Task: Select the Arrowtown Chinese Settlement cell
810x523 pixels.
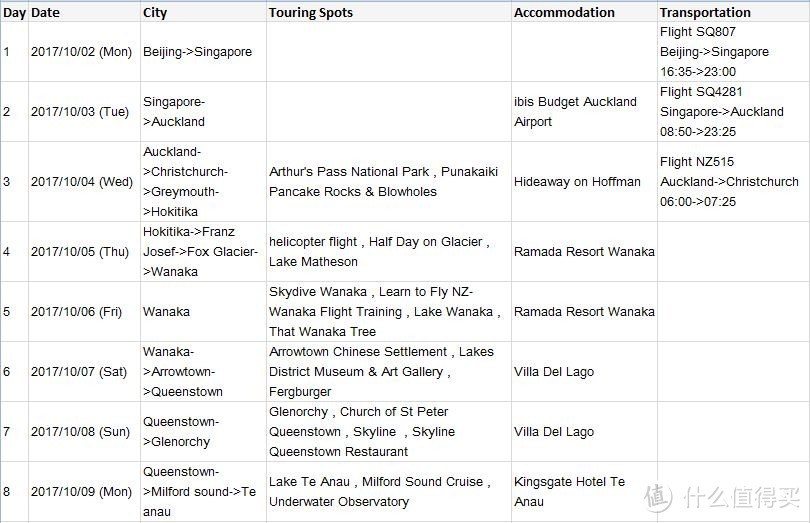Action: click(x=388, y=372)
